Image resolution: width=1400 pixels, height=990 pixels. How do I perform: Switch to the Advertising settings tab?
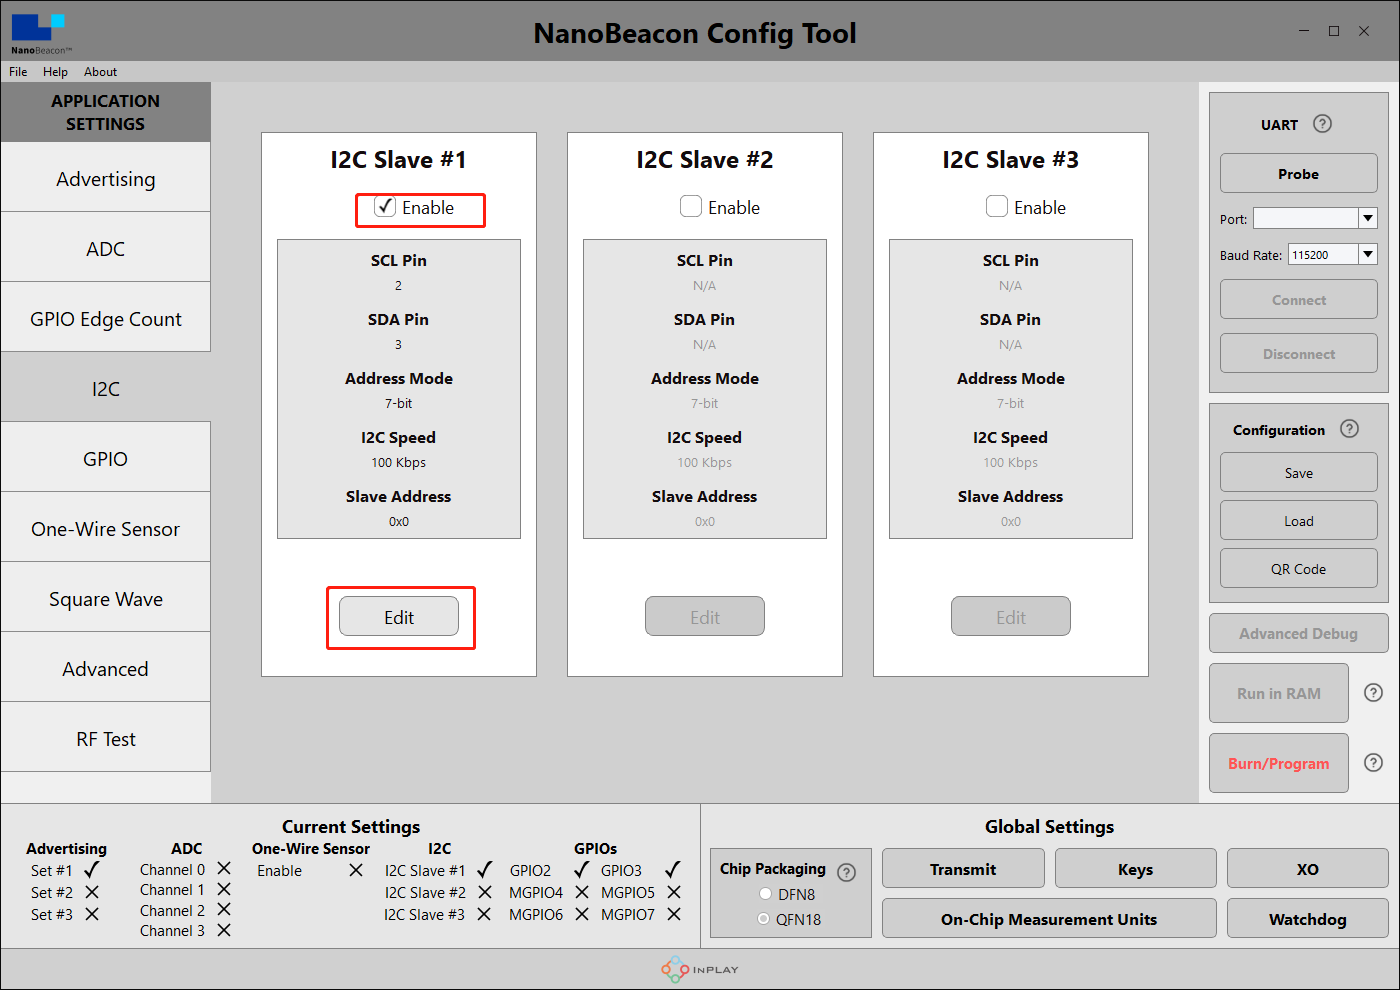pos(106,179)
